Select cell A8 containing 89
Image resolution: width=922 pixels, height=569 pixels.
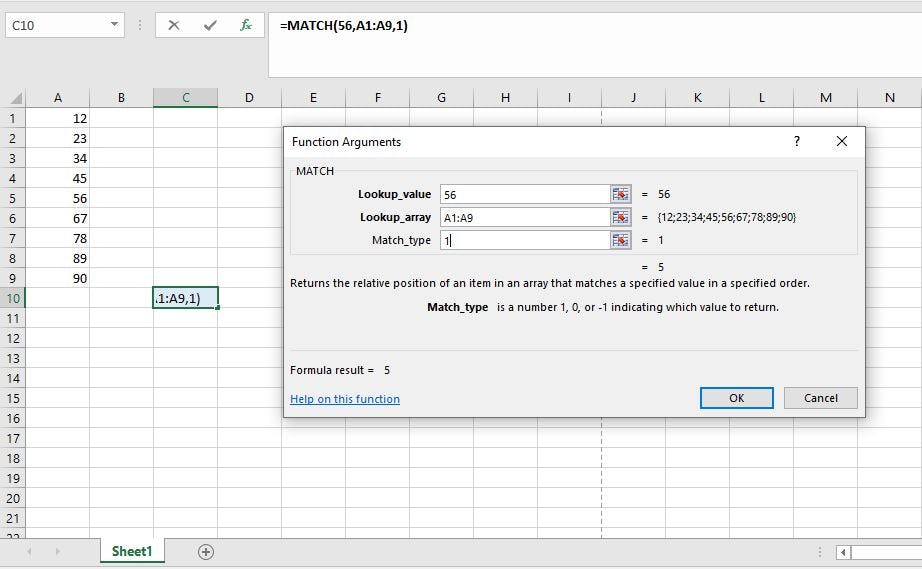click(58, 259)
